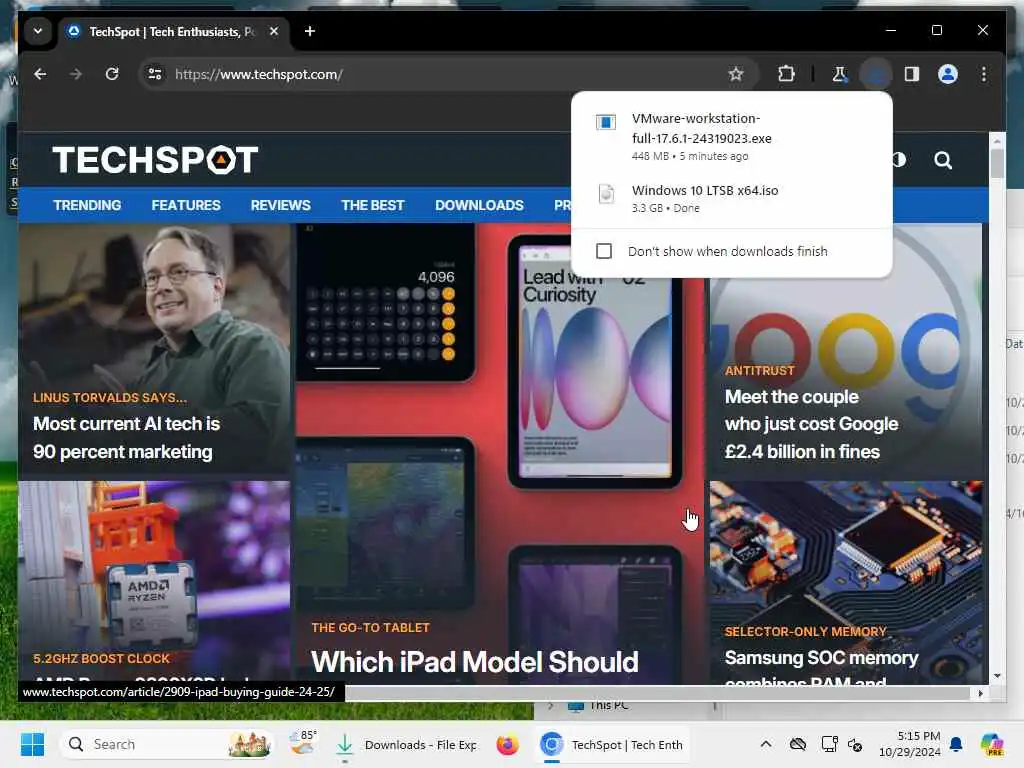Image resolution: width=1024 pixels, height=768 pixels.
Task: Open the profile avatar menu
Action: (x=948, y=74)
